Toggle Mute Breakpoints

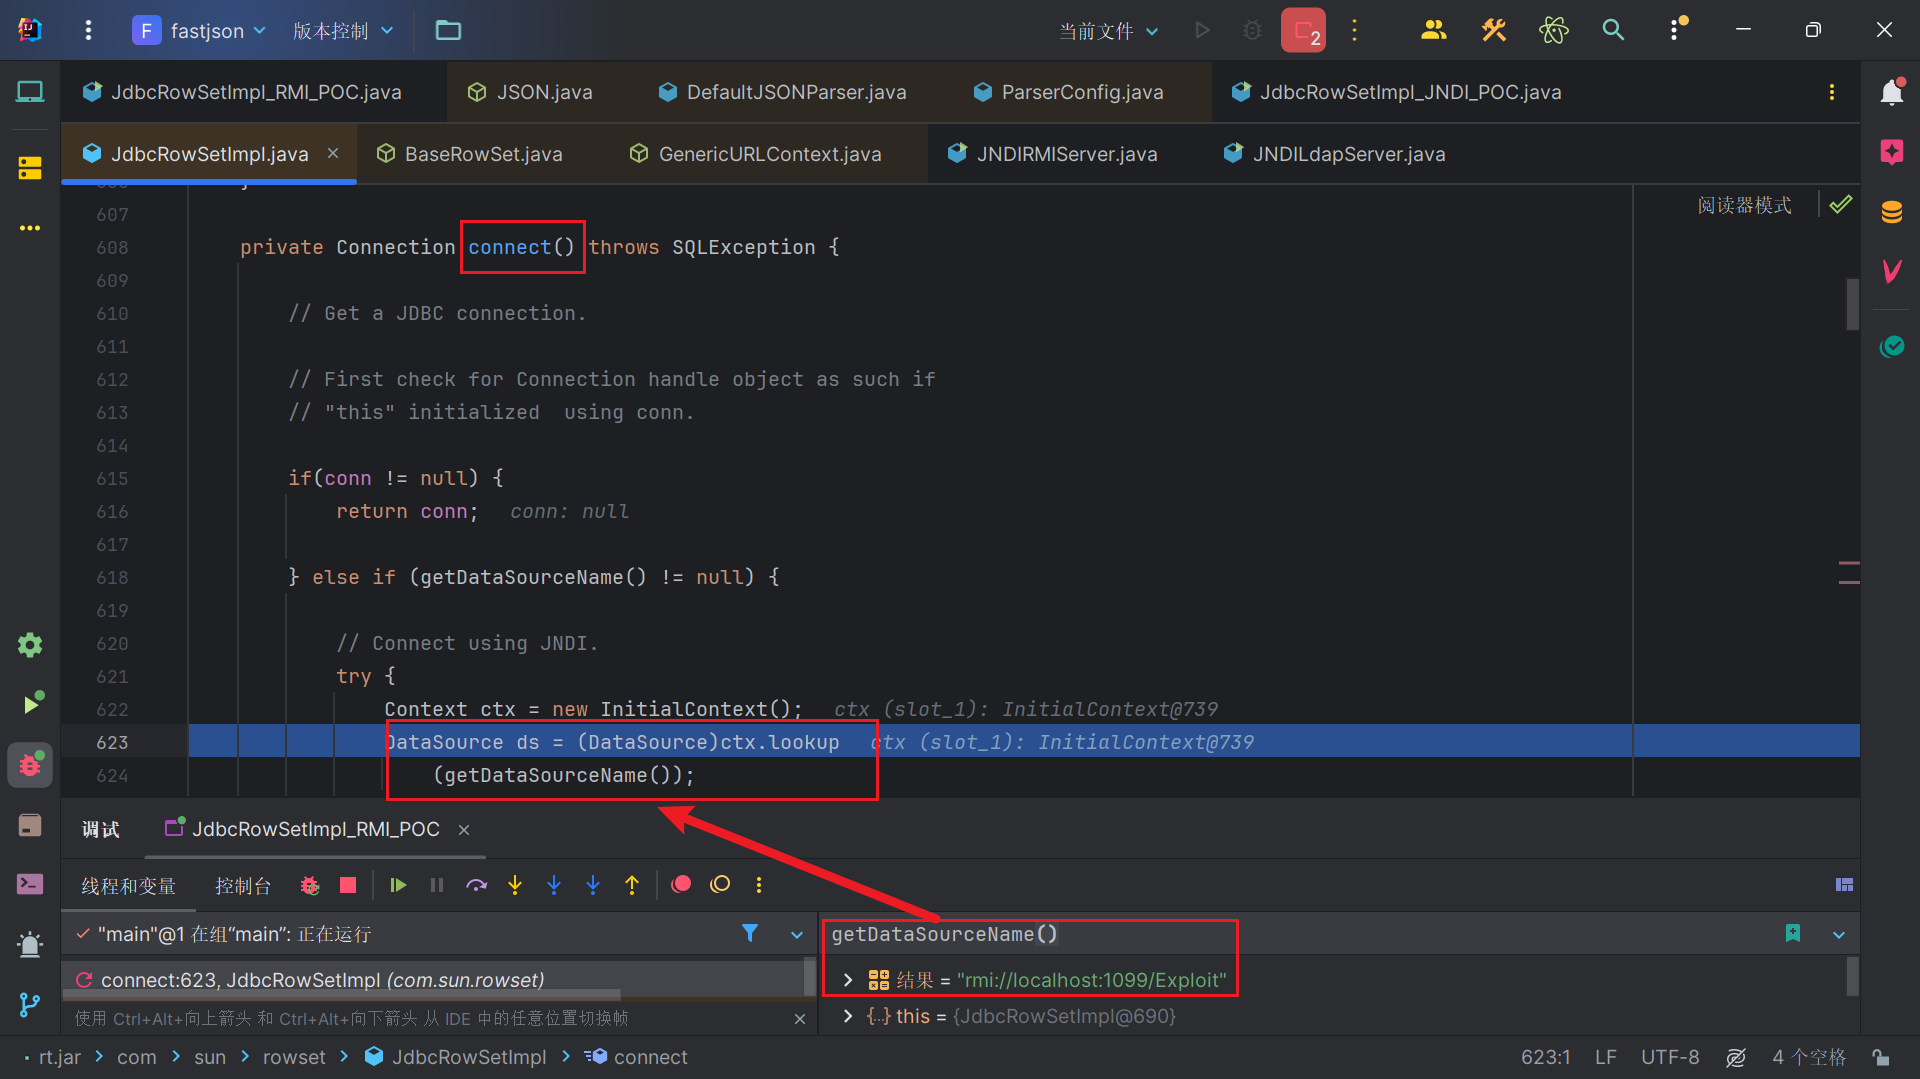(720, 885)
